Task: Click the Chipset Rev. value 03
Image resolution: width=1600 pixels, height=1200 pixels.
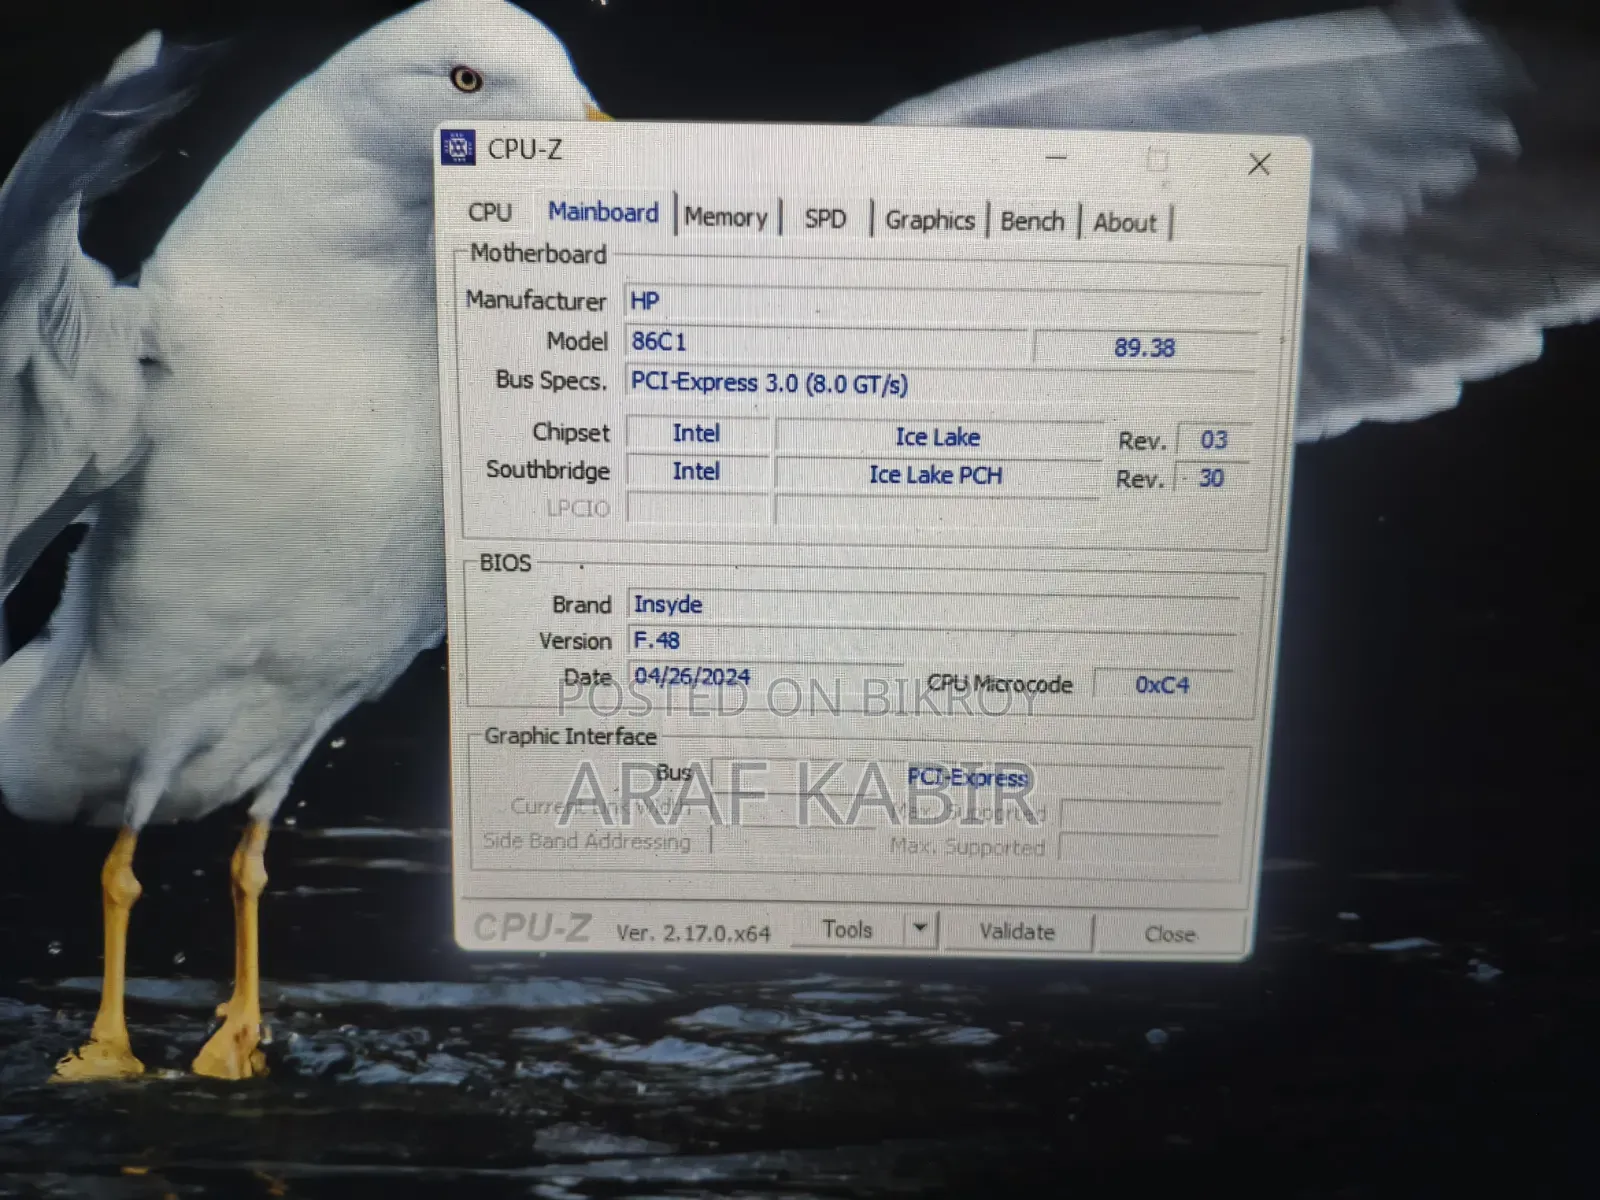Action: pos(1213,440)
